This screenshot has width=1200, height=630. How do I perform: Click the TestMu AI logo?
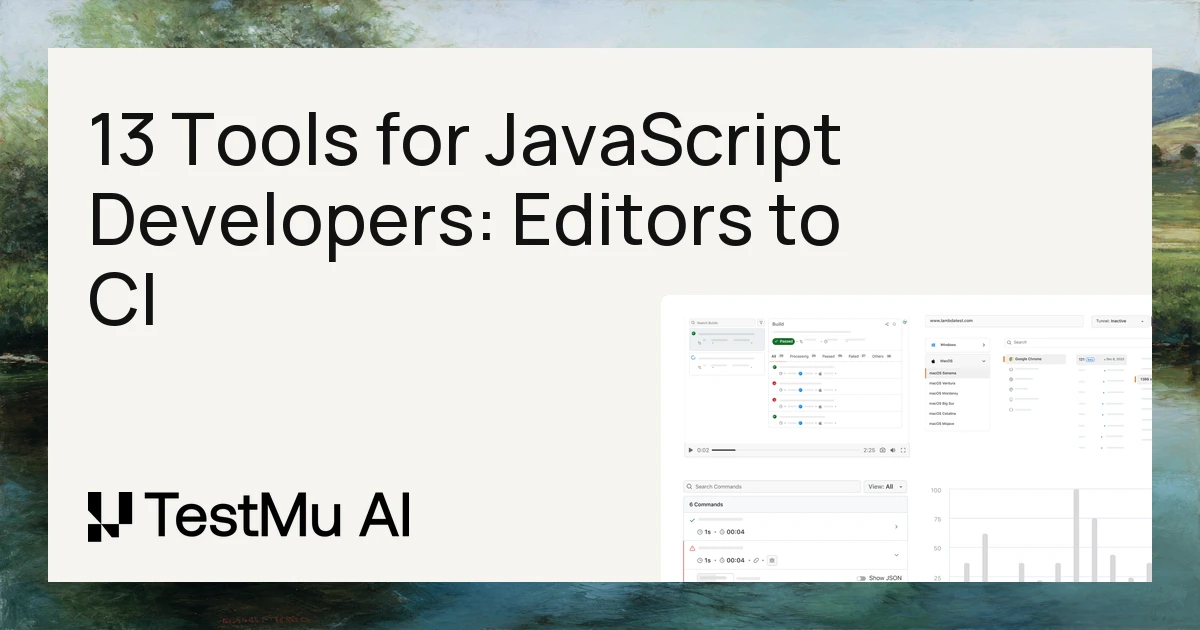click(248, 517)
